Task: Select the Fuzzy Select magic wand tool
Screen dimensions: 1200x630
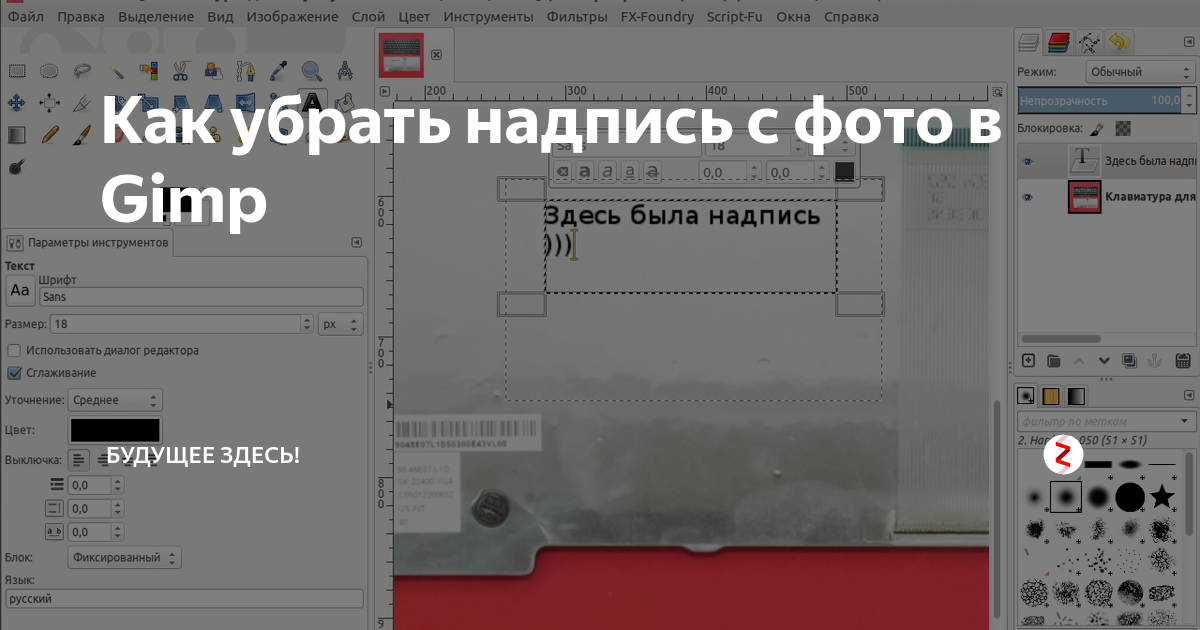Action: coord(115,71)
